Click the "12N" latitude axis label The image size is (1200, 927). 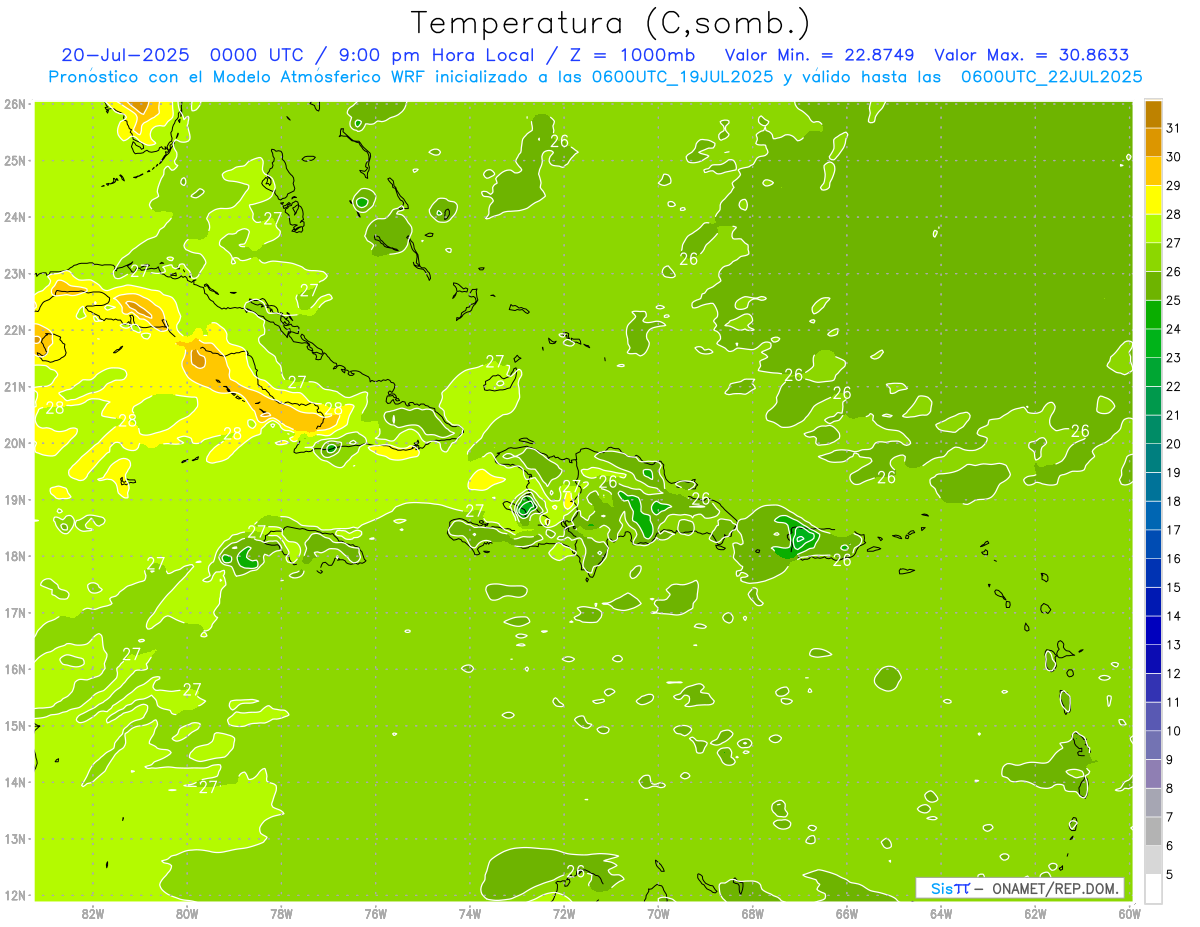14,895
